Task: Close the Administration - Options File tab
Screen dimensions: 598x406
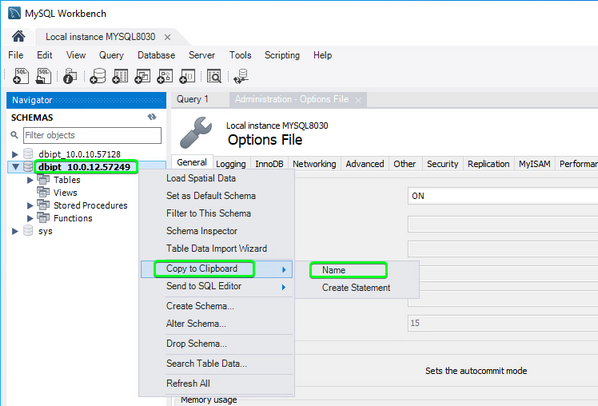Action: pyautogui.click(x=358, y=100)
